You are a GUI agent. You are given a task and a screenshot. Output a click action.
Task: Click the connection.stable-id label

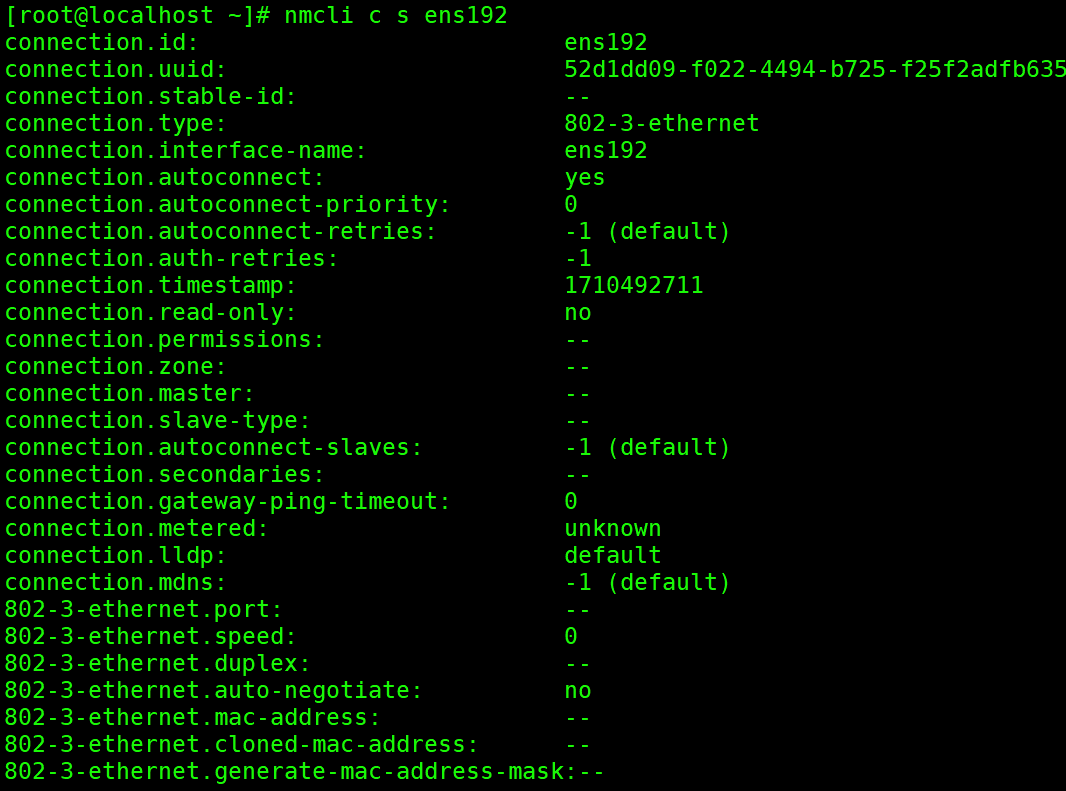[151, 96]
